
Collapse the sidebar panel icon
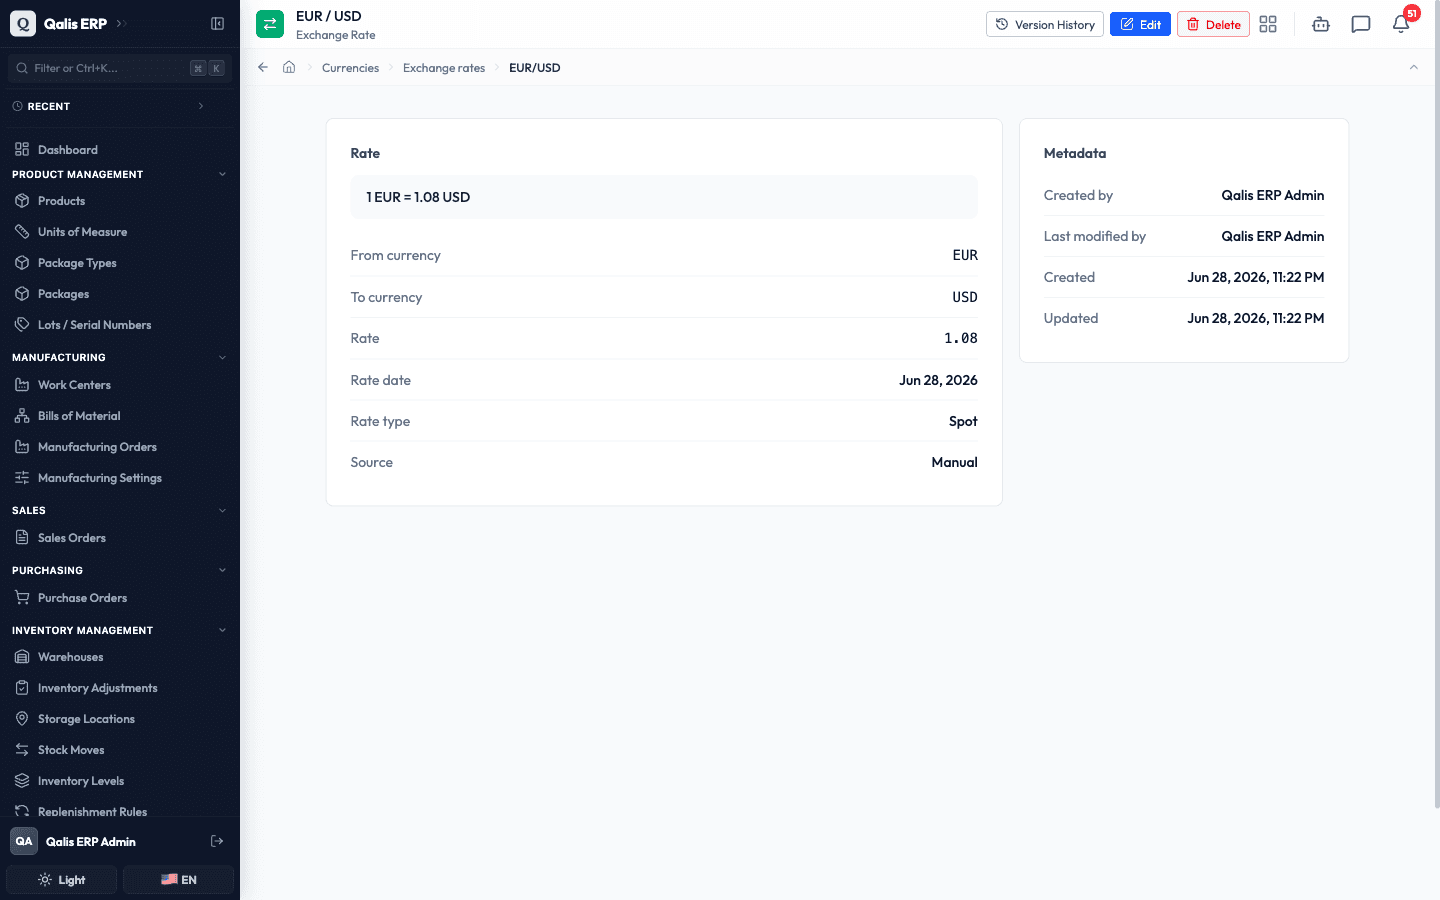pyautogui.click(x=217, y=23)
